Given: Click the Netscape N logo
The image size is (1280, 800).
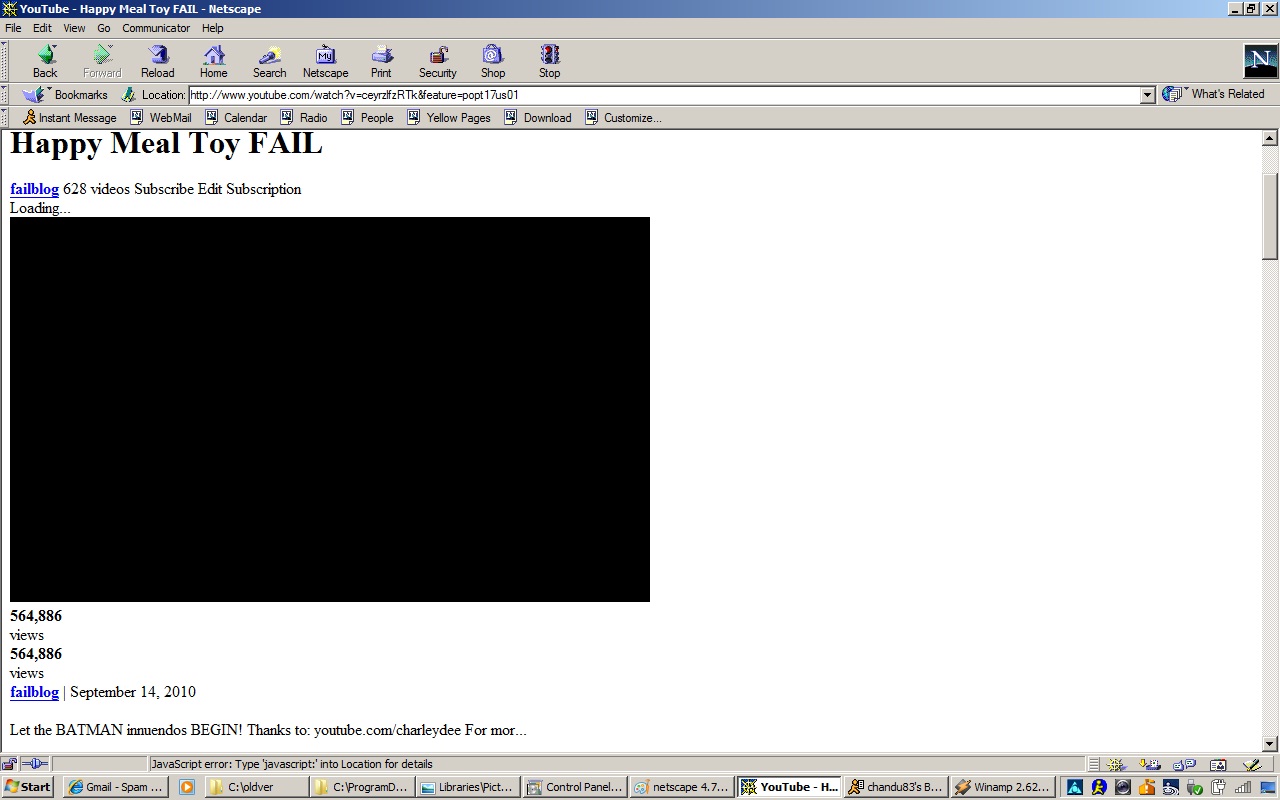Looking at the screenshot, I should tap(1260, 61).
